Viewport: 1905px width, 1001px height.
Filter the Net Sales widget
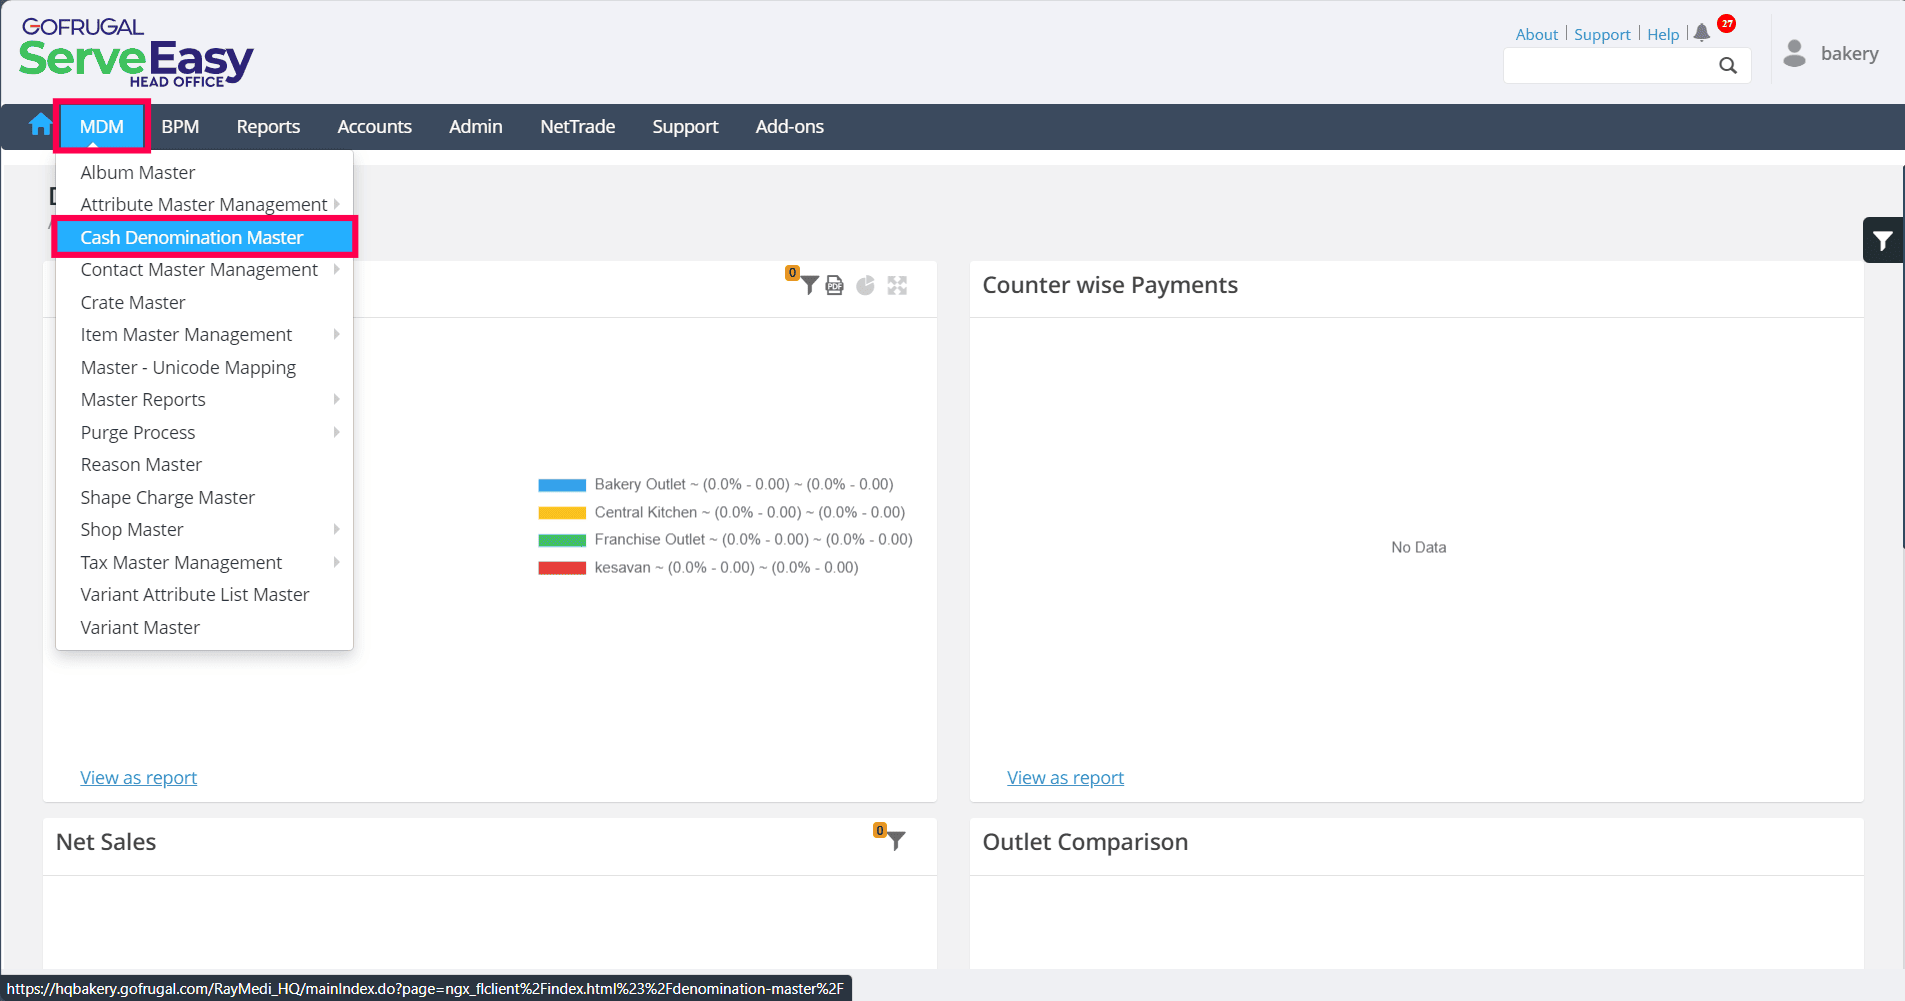click(896, 841)
